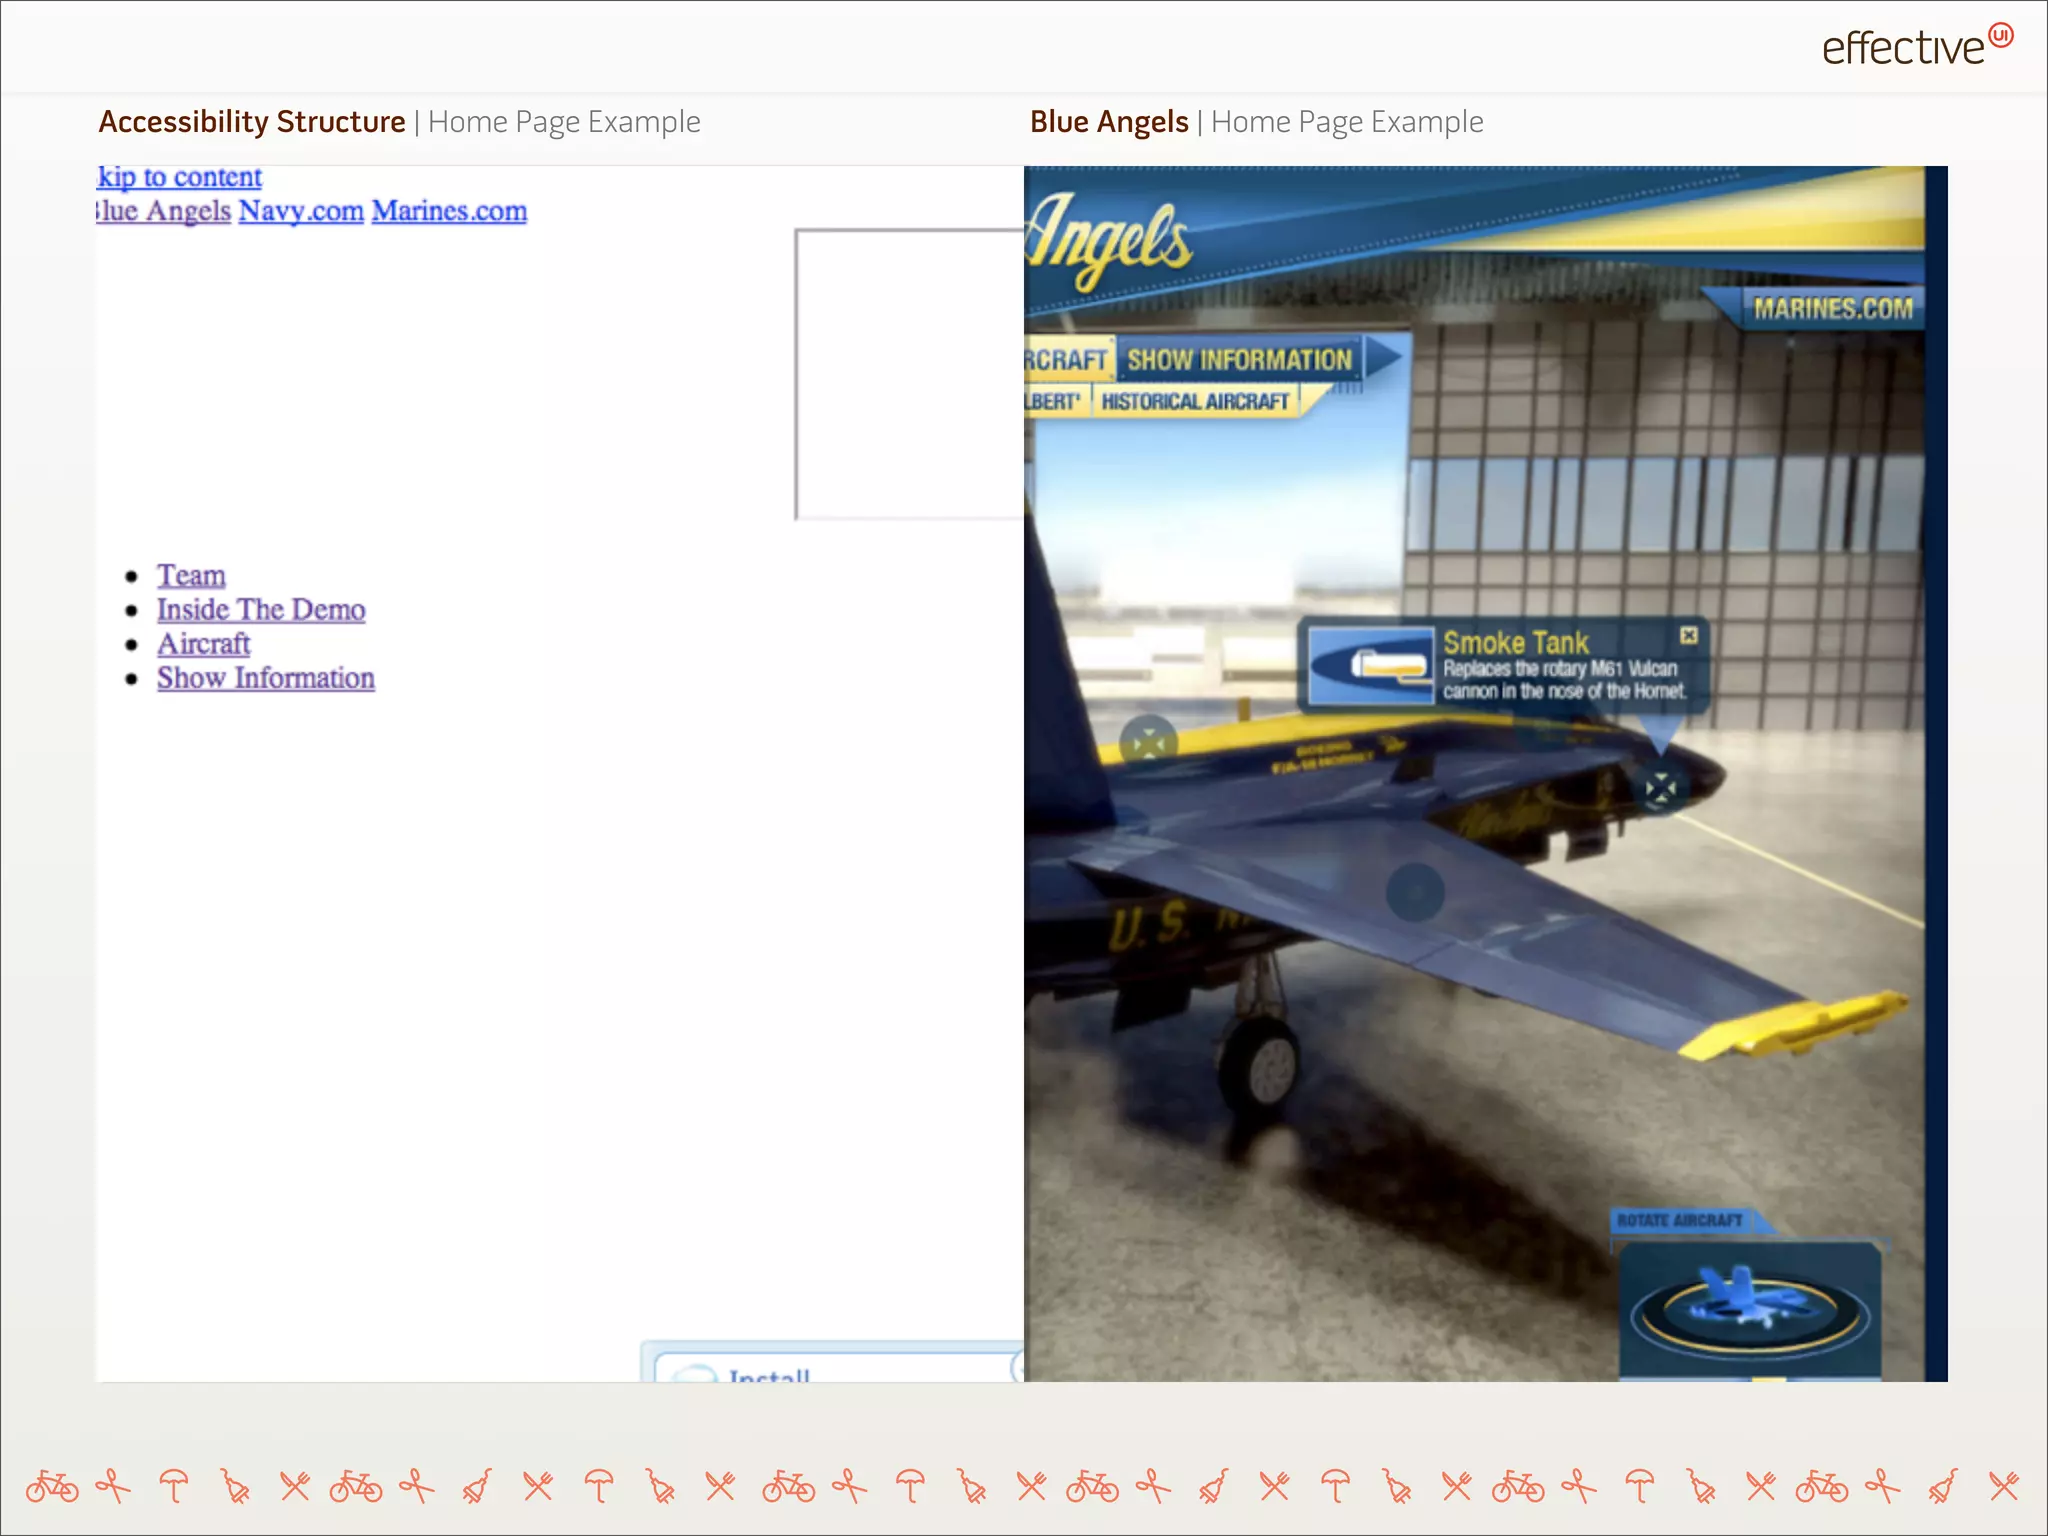This screenshot has width=2048, height=1536.
Task: Click the round hotspot on the wing
Action: (1415, 891)
